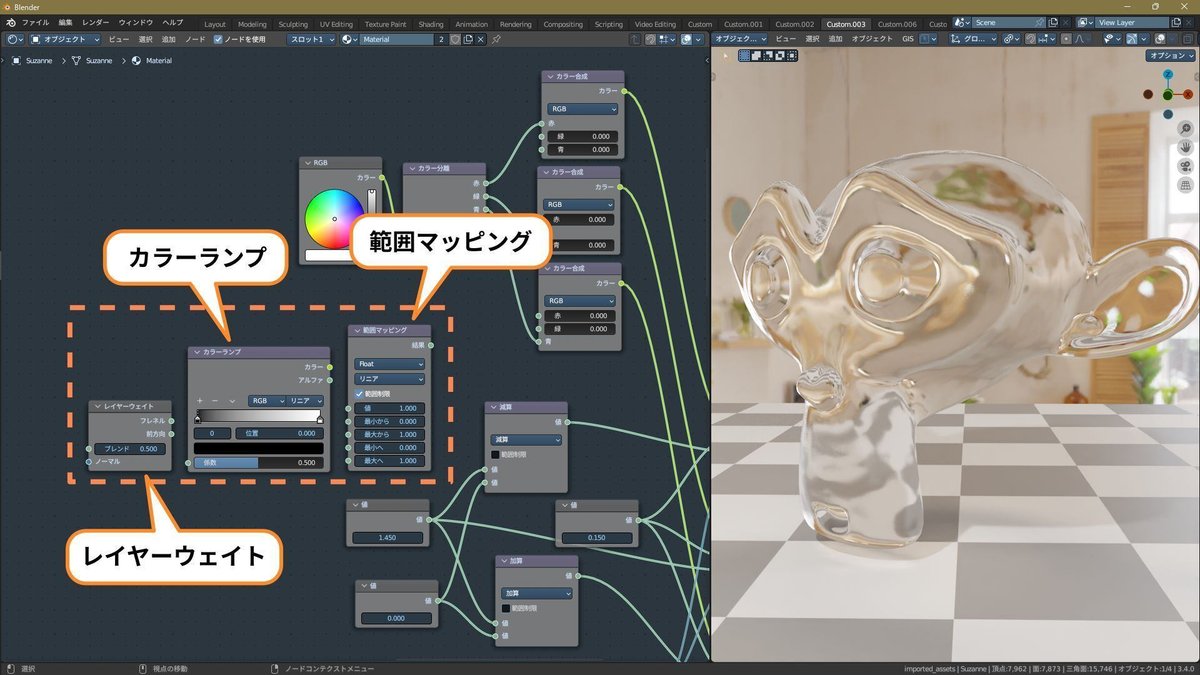This screenshot has height=675, width=1200.
Task: Open the 'スロット1' material slot dropdown
Action: tap(312, 39)
